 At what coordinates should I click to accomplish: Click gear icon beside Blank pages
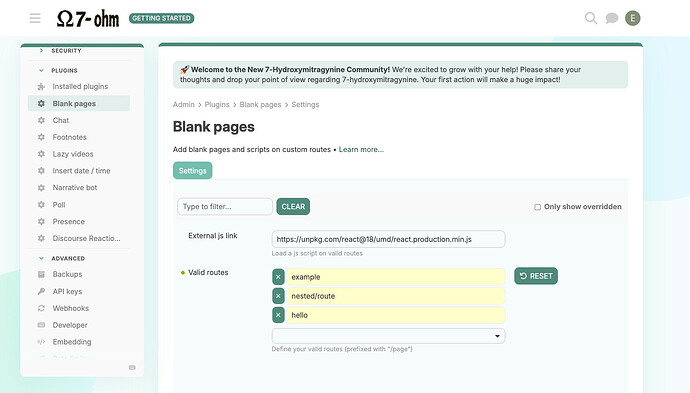(x=41, y=103)
